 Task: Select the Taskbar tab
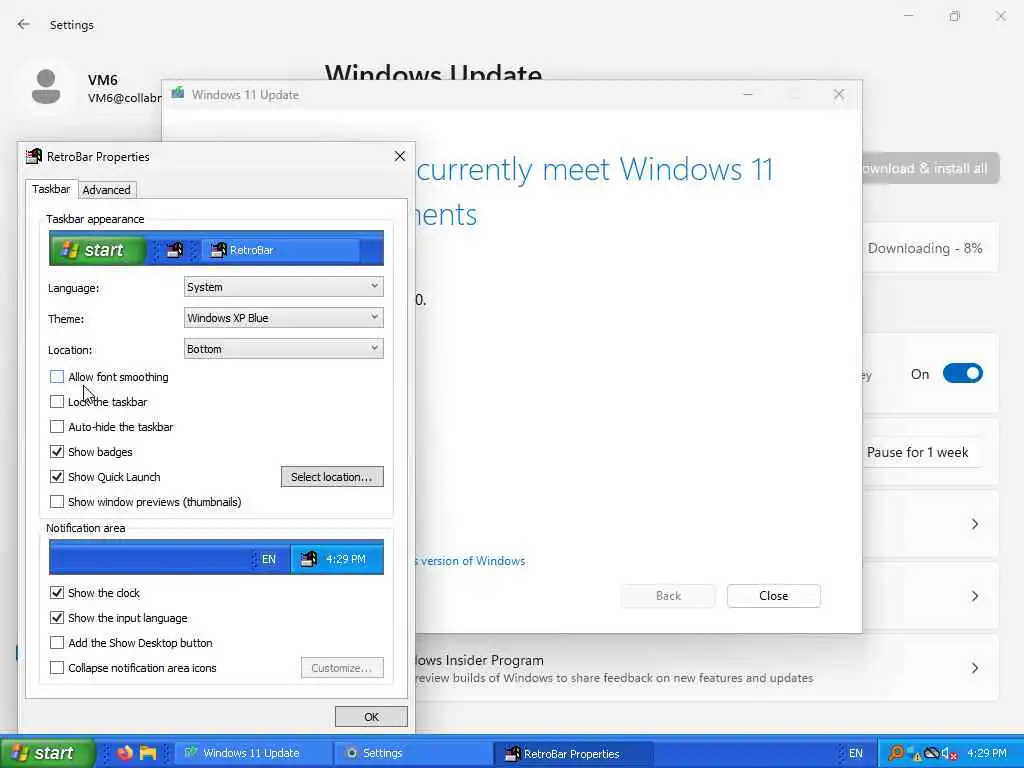tap(51, 189)
